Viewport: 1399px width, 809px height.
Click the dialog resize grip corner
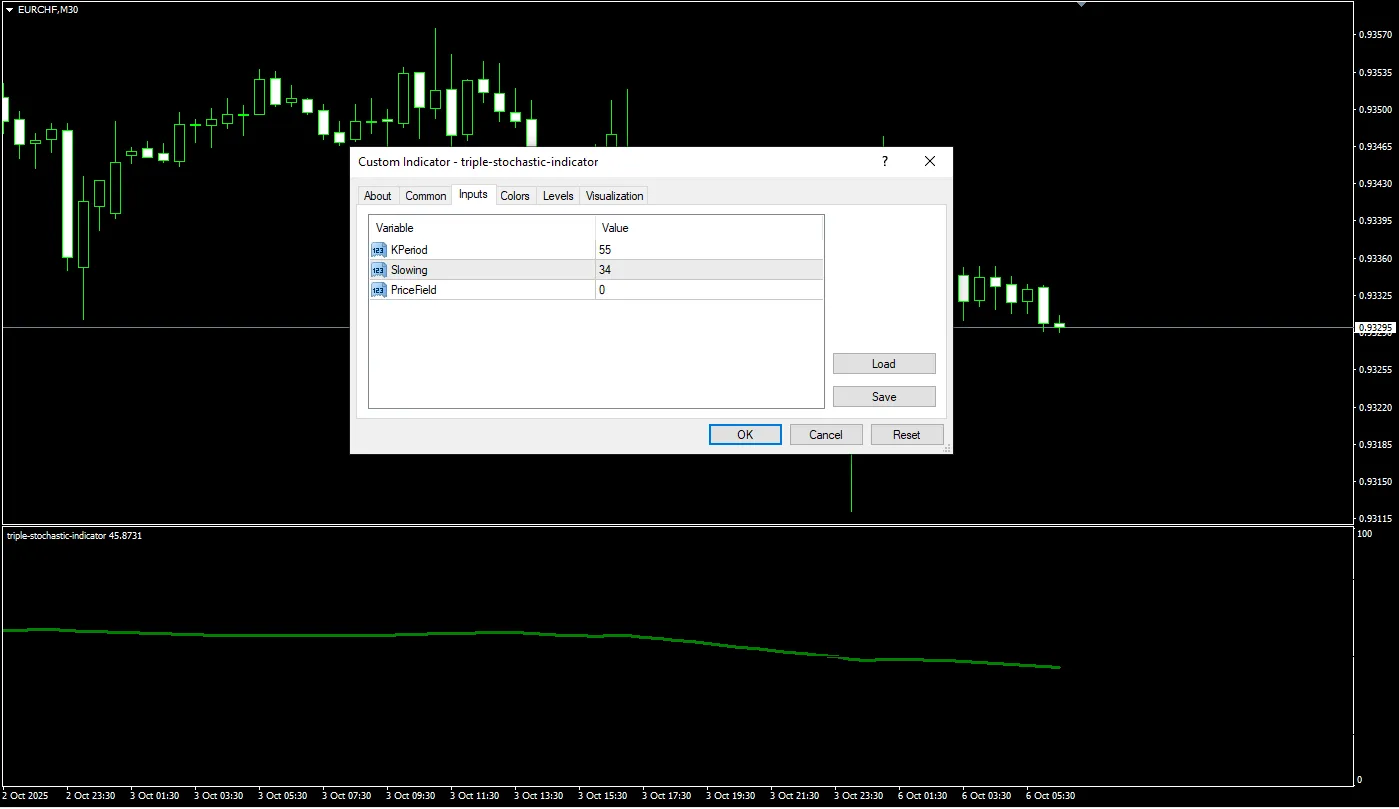click(946, 448)
